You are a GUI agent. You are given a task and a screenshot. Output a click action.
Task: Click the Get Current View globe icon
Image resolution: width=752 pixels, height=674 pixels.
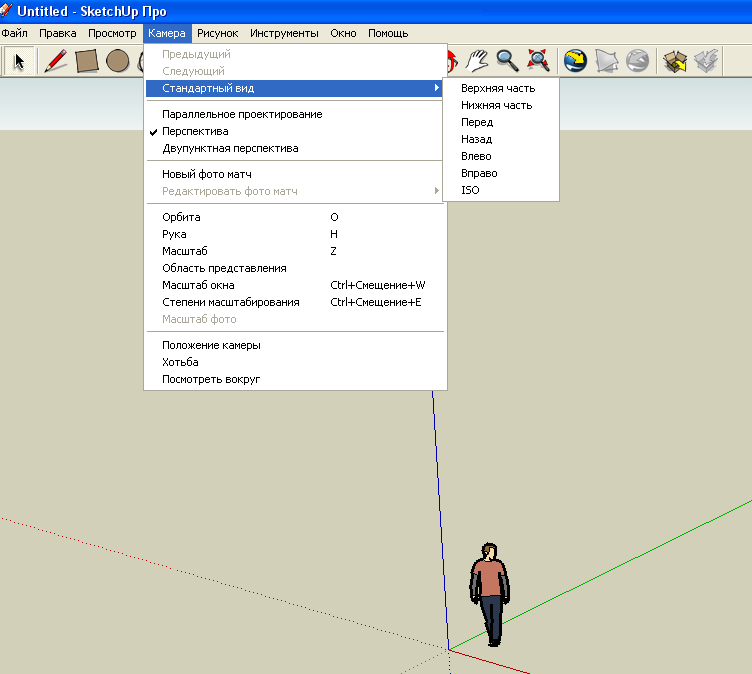pos(575,61)
